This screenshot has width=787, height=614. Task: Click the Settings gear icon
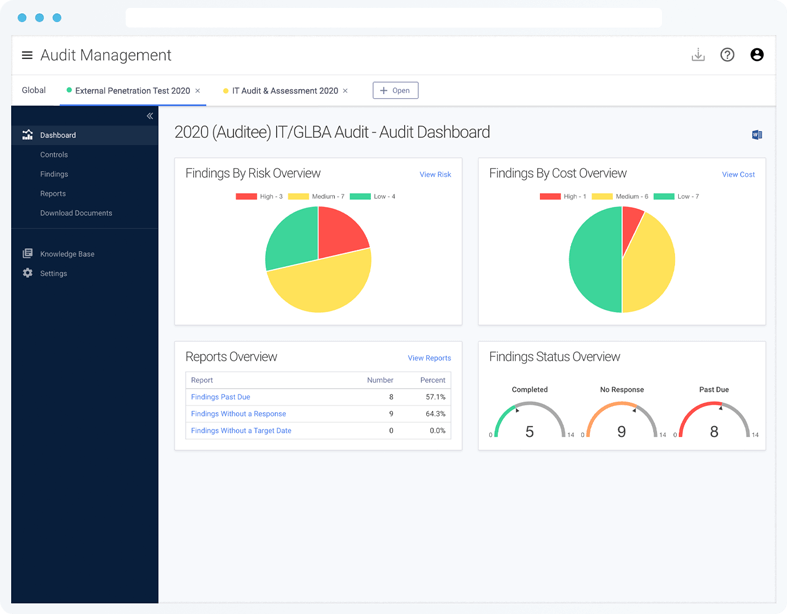(28, 273)
